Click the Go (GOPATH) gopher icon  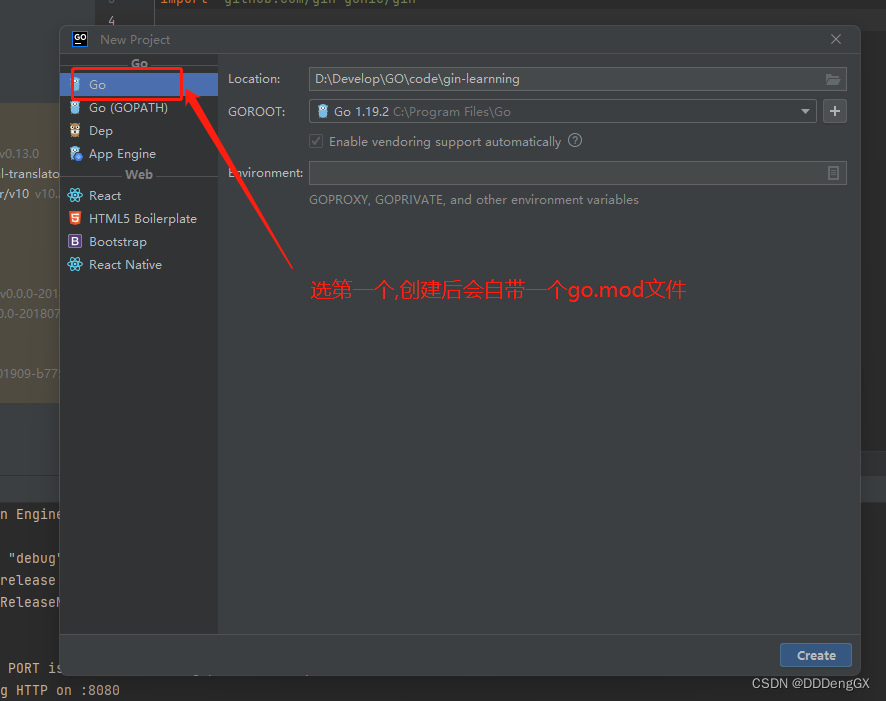(75, 107)
